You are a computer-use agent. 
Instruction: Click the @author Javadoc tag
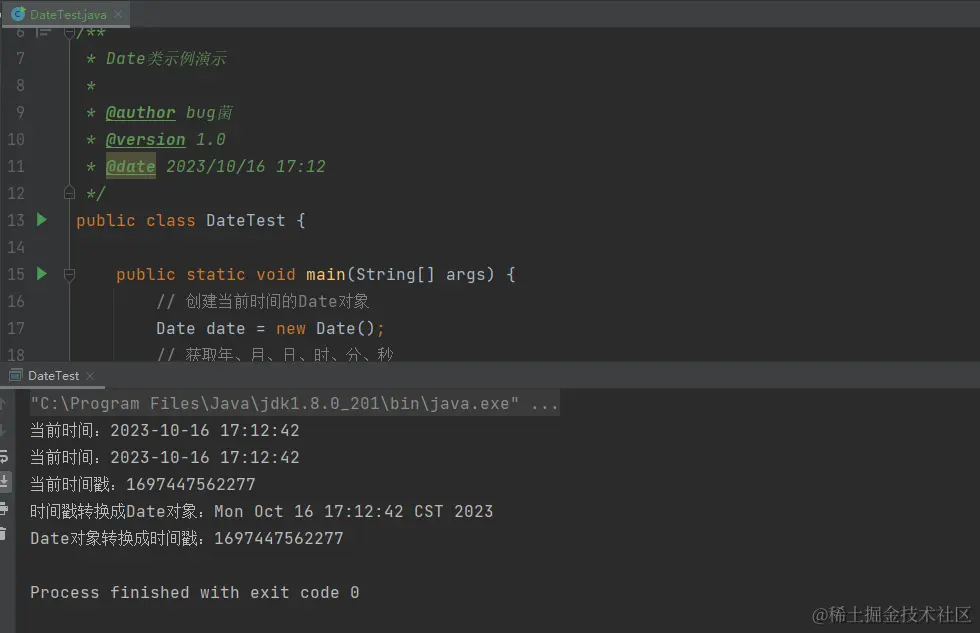pyautogui.click(x=141, y=112)
